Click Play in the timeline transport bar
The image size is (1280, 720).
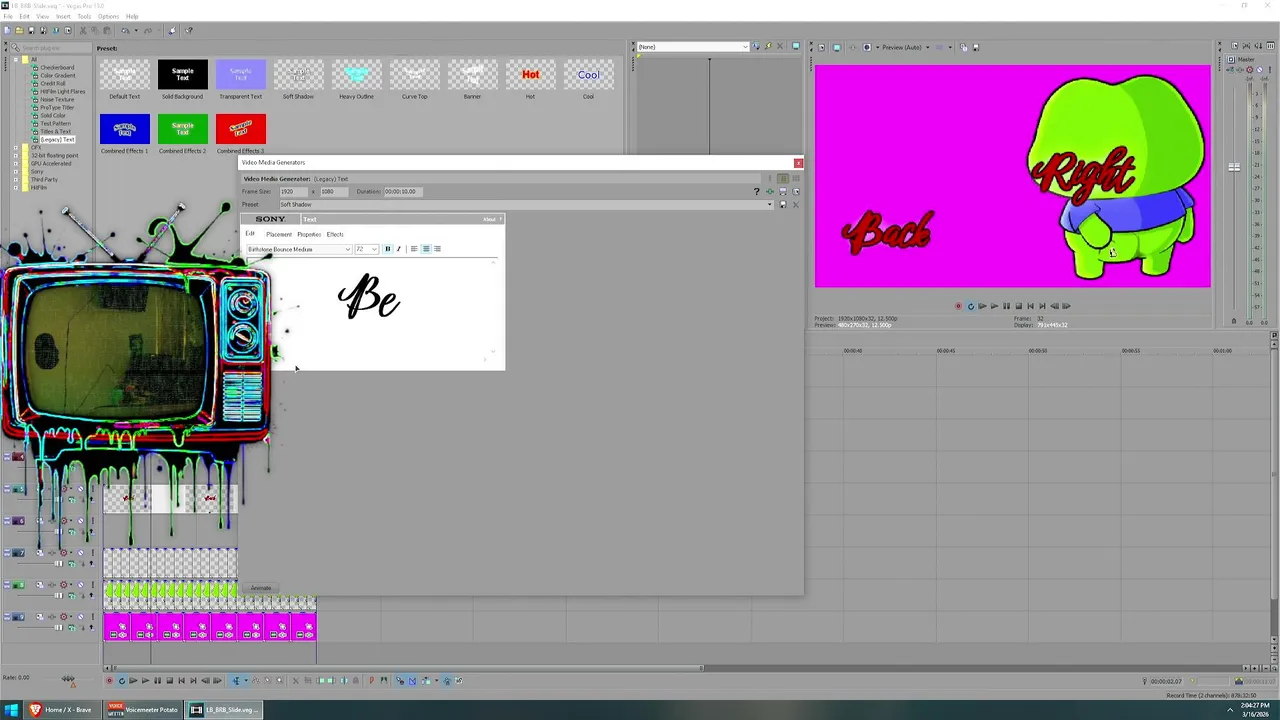click(x=145, y=681)
